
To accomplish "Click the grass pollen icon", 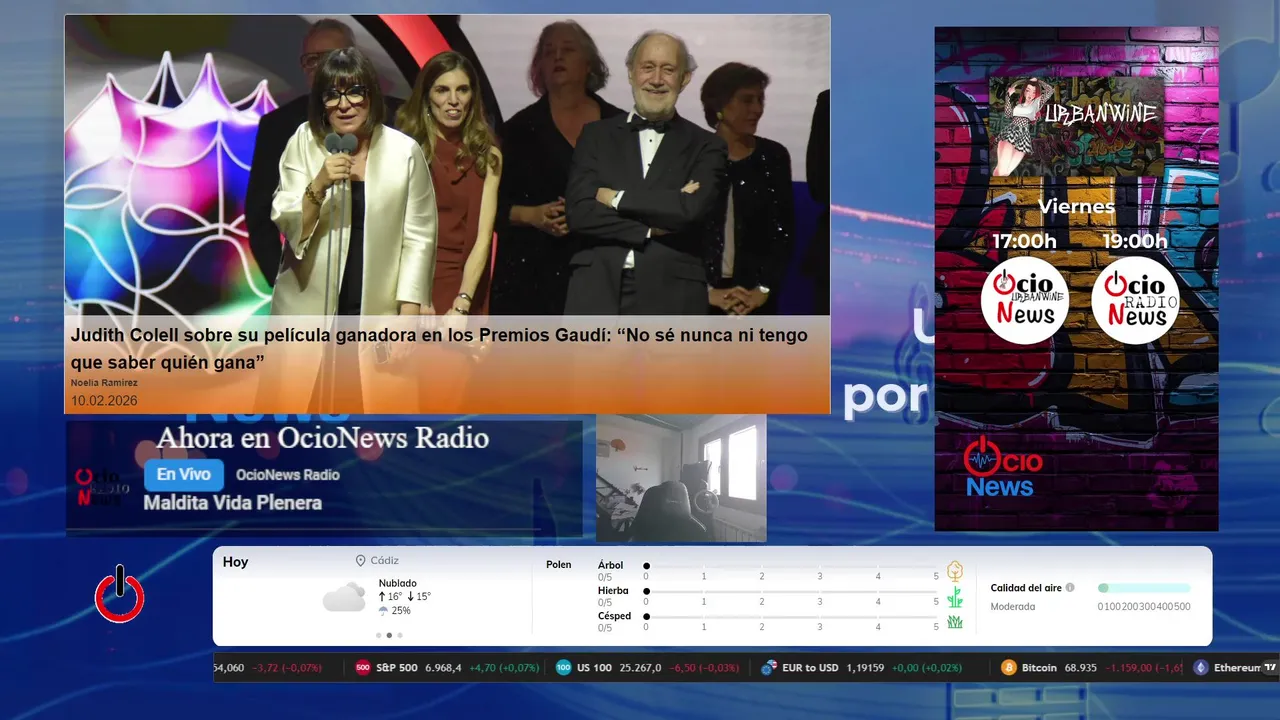I will (x=955, y=622).
